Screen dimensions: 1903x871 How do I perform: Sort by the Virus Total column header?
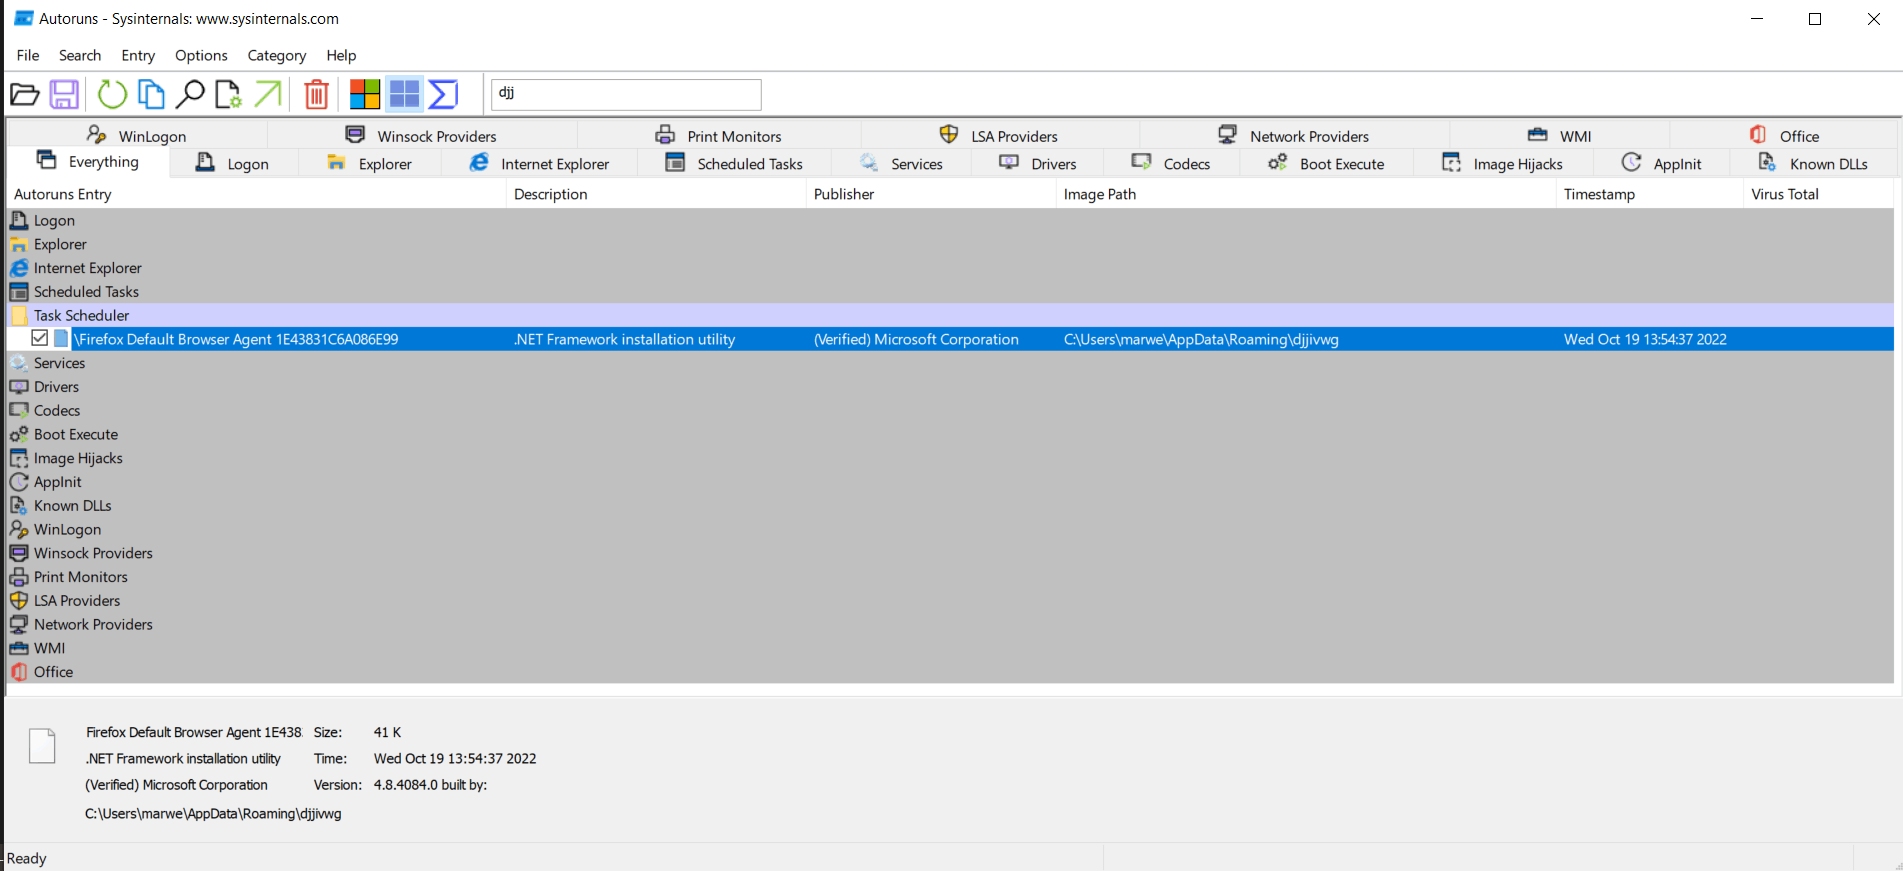click(x=1819, y=194)
